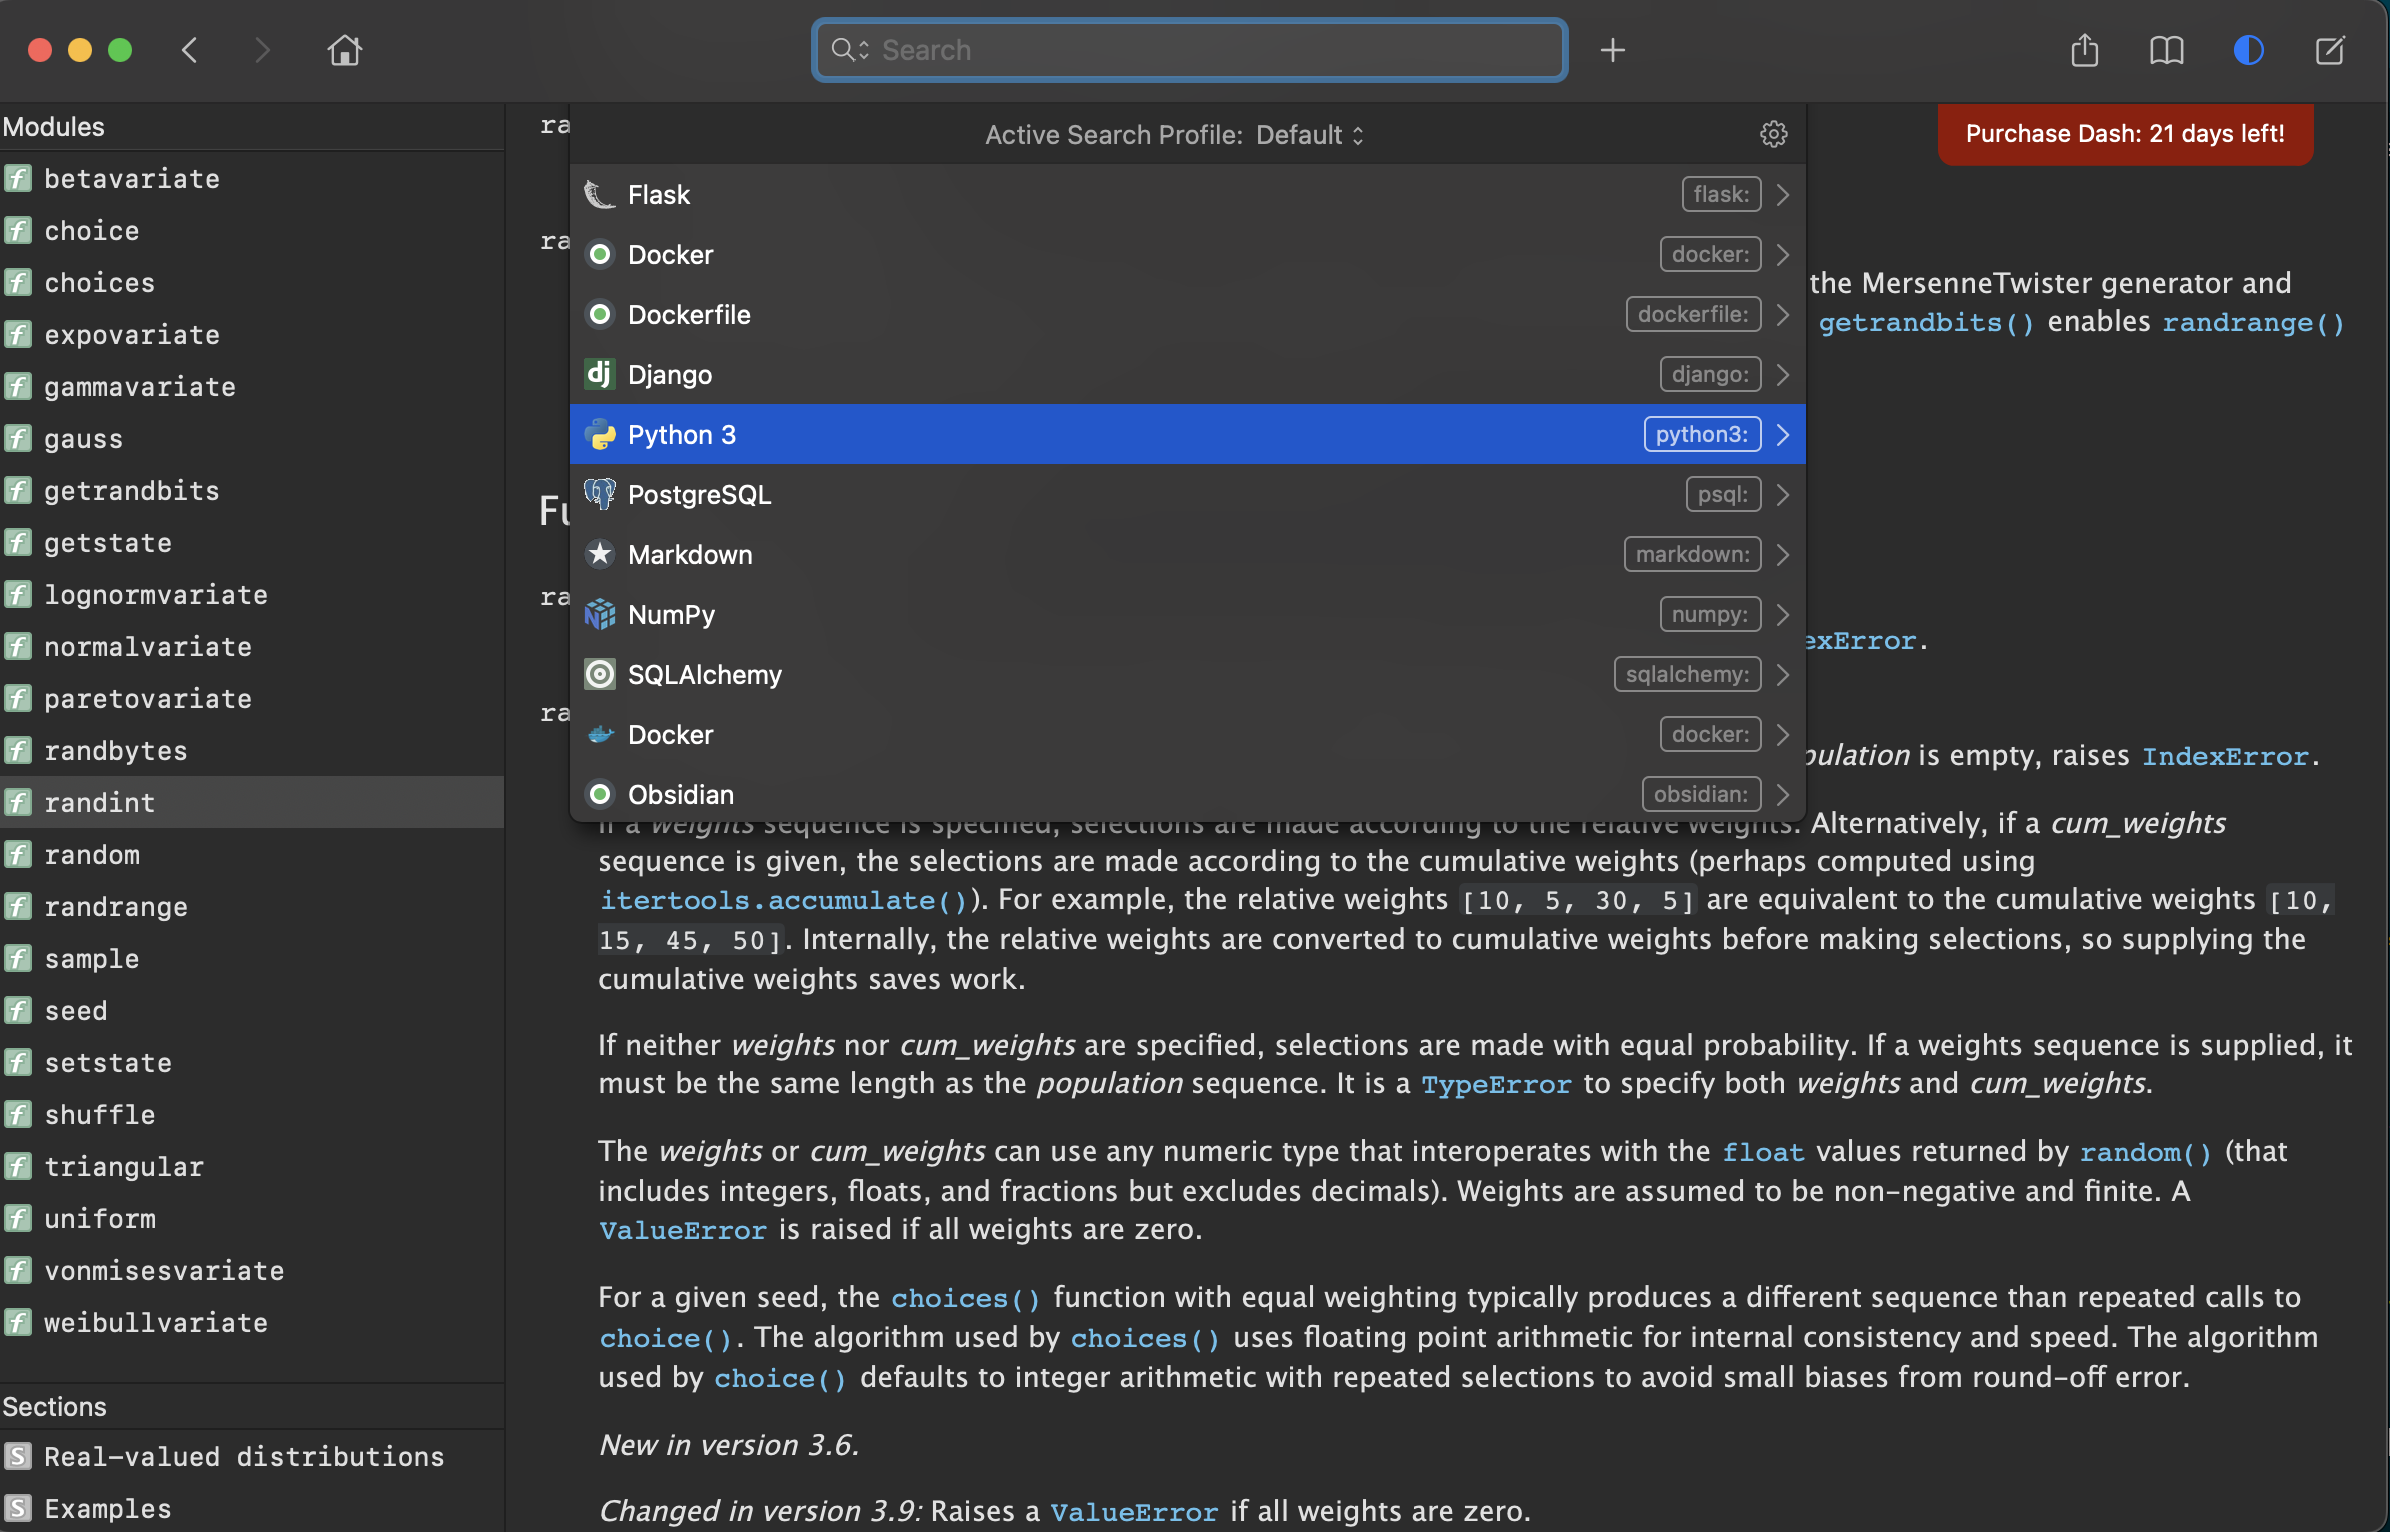Open the bookmarks book icon
The width and height of the screenshot is (2390, 1532).
(x=2166, y=50)
